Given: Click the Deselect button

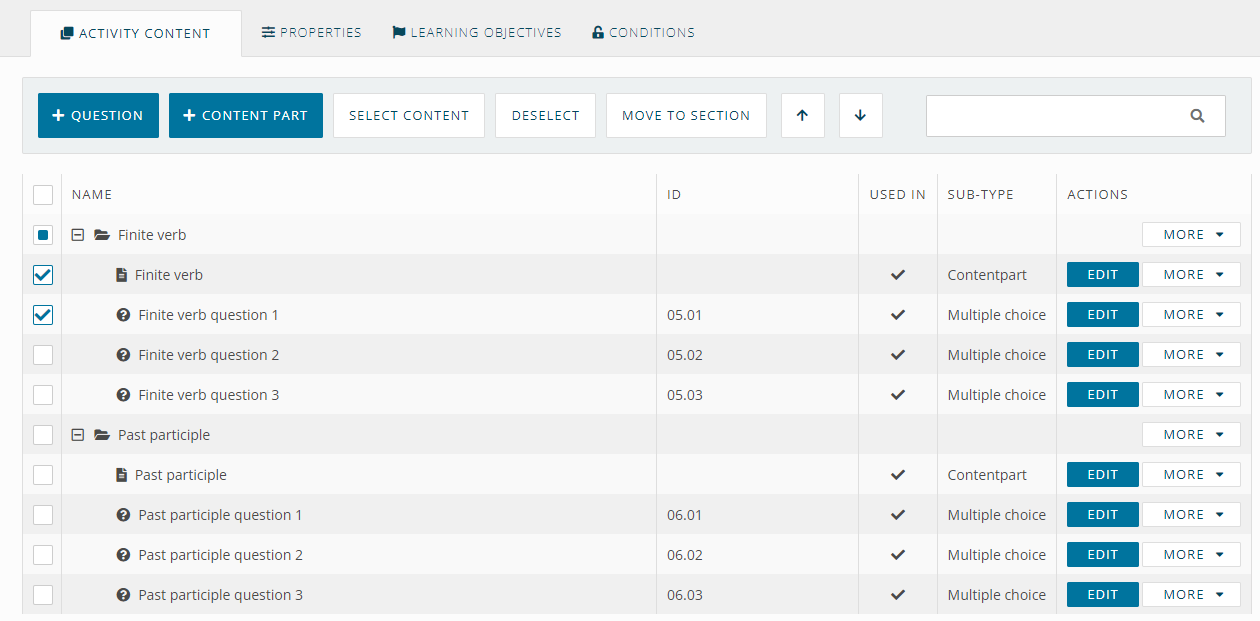Looking at the screenshot, I should 546,116.
